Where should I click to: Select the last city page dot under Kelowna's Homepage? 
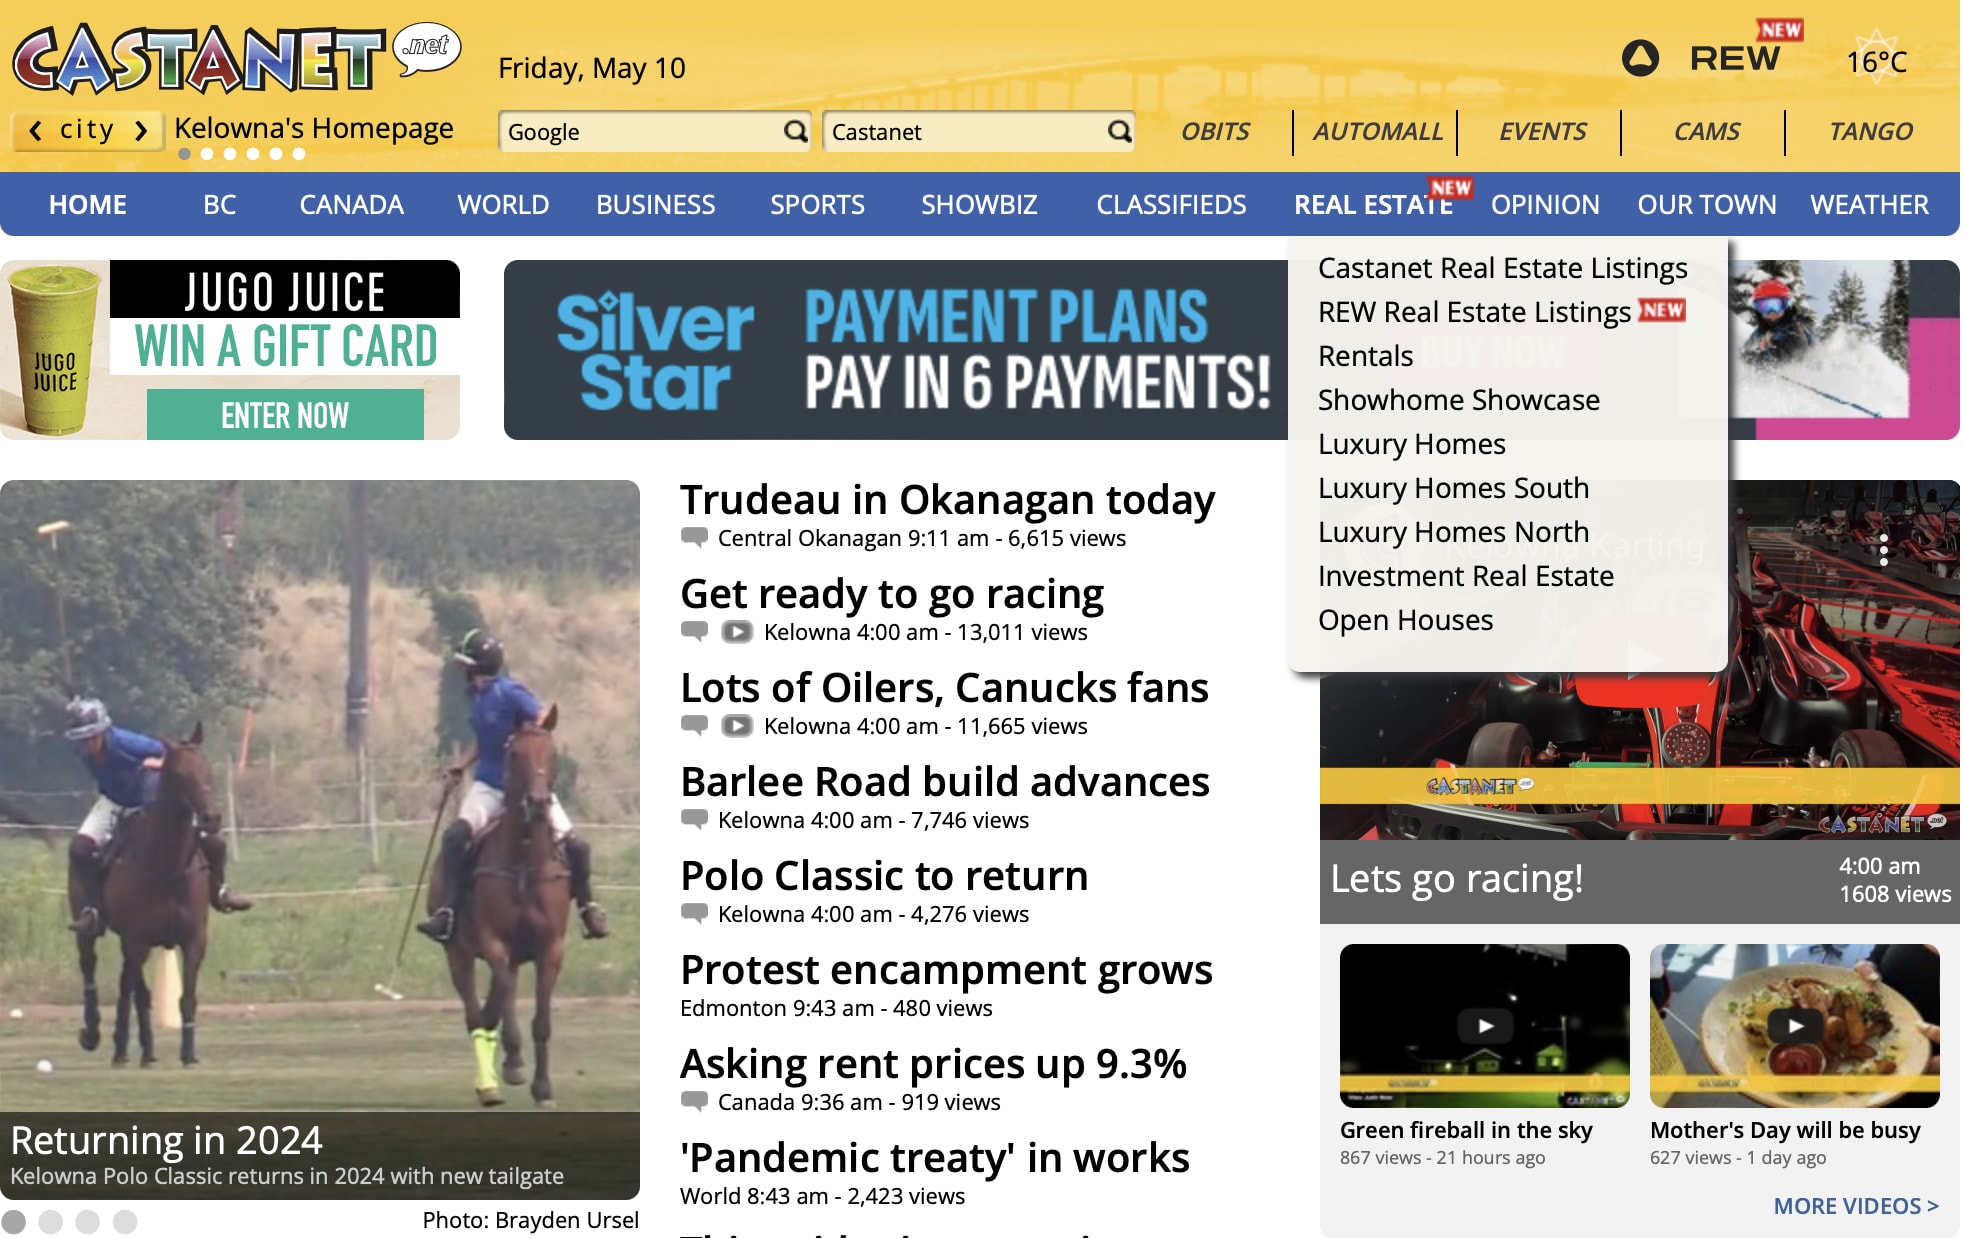(299, 154)
